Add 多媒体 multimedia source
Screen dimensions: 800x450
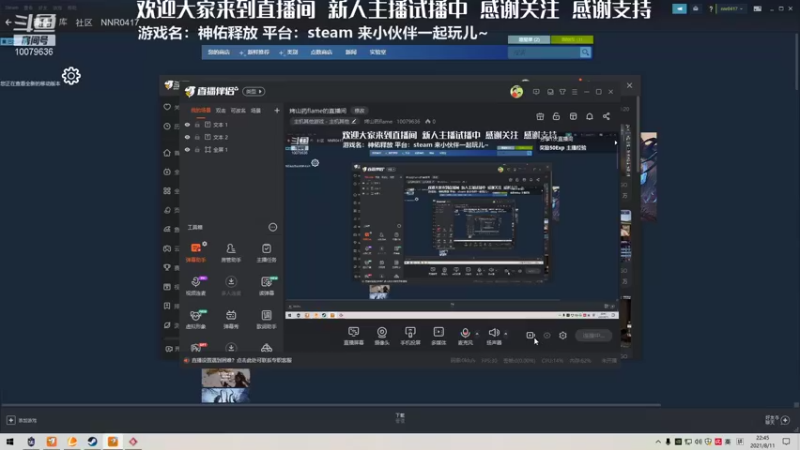(x=438, y=336)
